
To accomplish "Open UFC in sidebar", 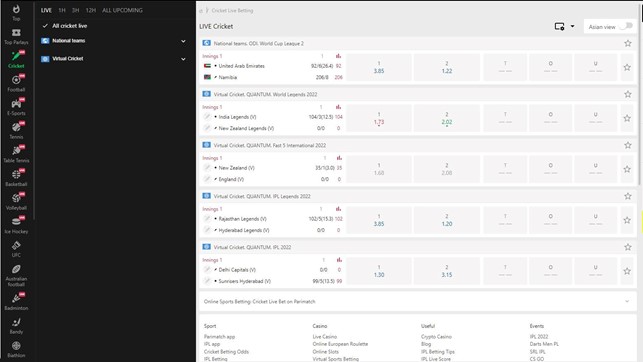I will (x=16, y=249).
